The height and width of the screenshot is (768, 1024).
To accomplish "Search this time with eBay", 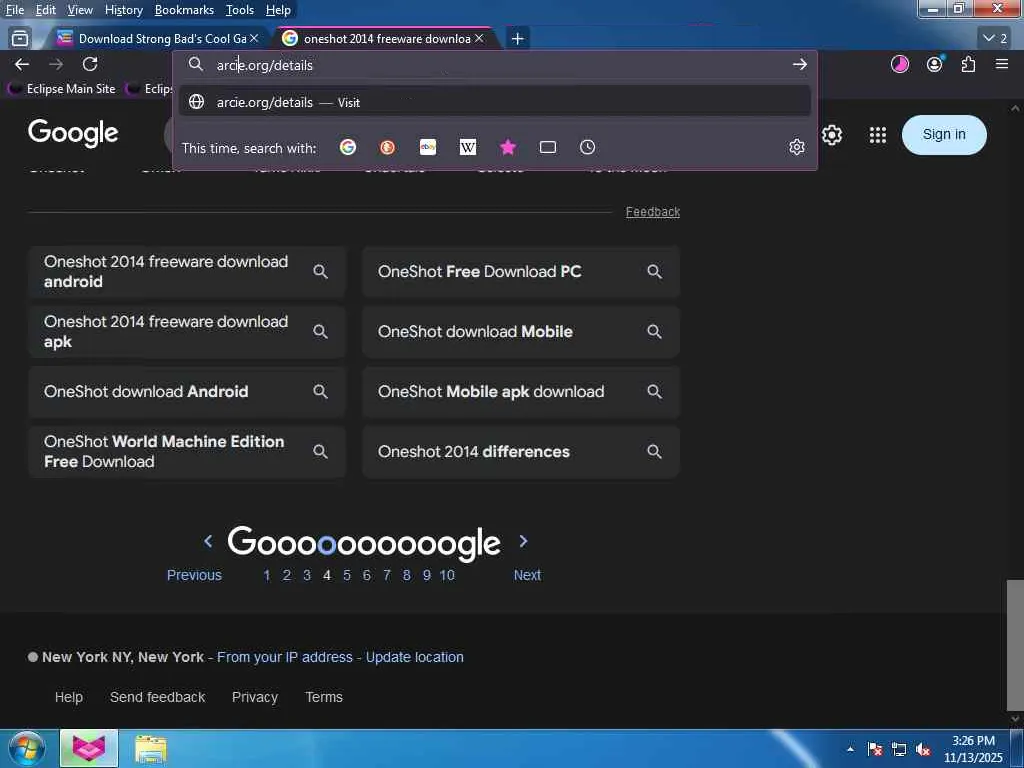I will (x=428, y=148).
